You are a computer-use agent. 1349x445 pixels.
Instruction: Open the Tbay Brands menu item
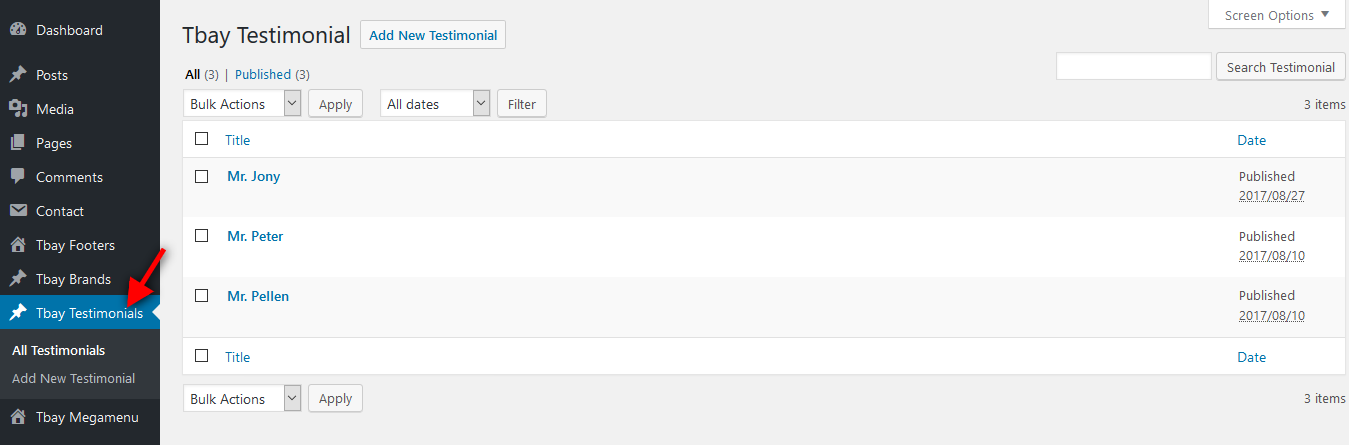click(x=73, y=279)
